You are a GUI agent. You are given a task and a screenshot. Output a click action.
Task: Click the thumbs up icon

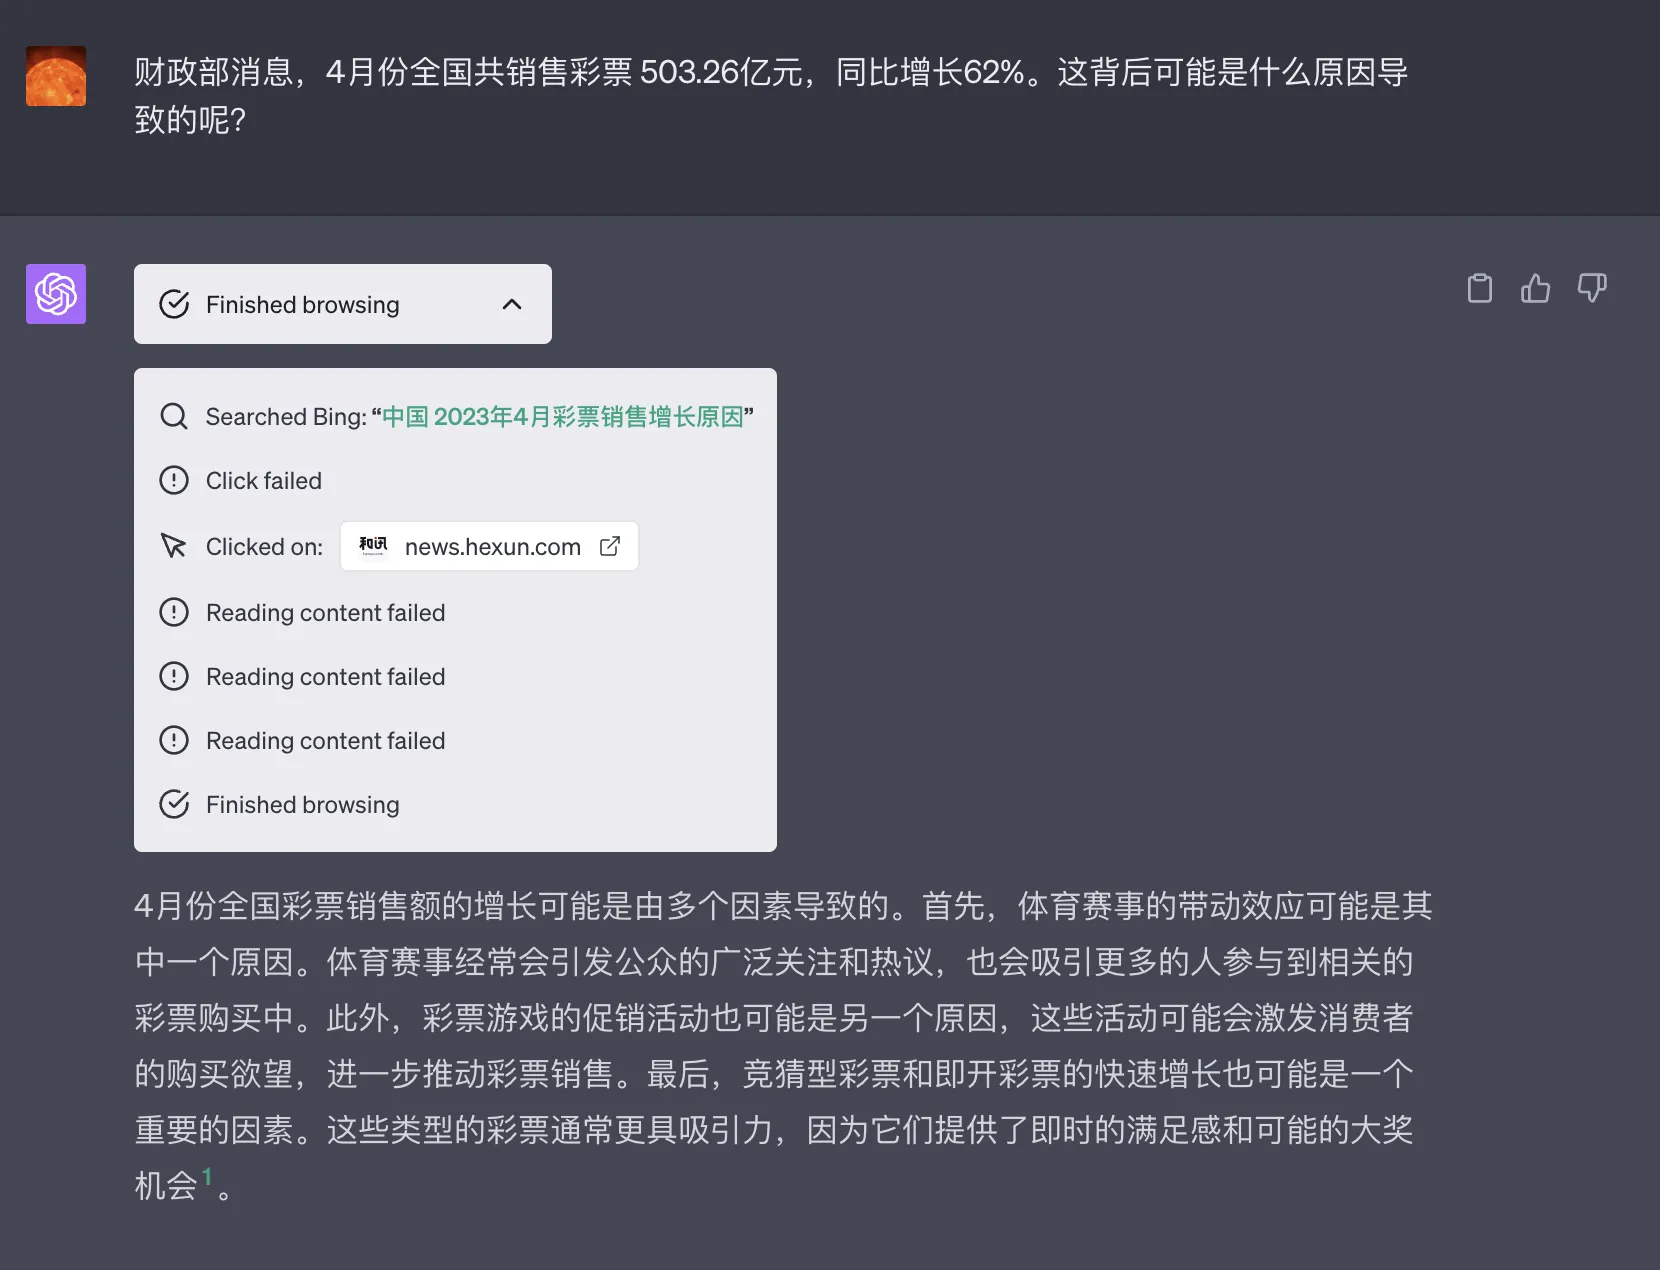click(x=1535, y=288)
